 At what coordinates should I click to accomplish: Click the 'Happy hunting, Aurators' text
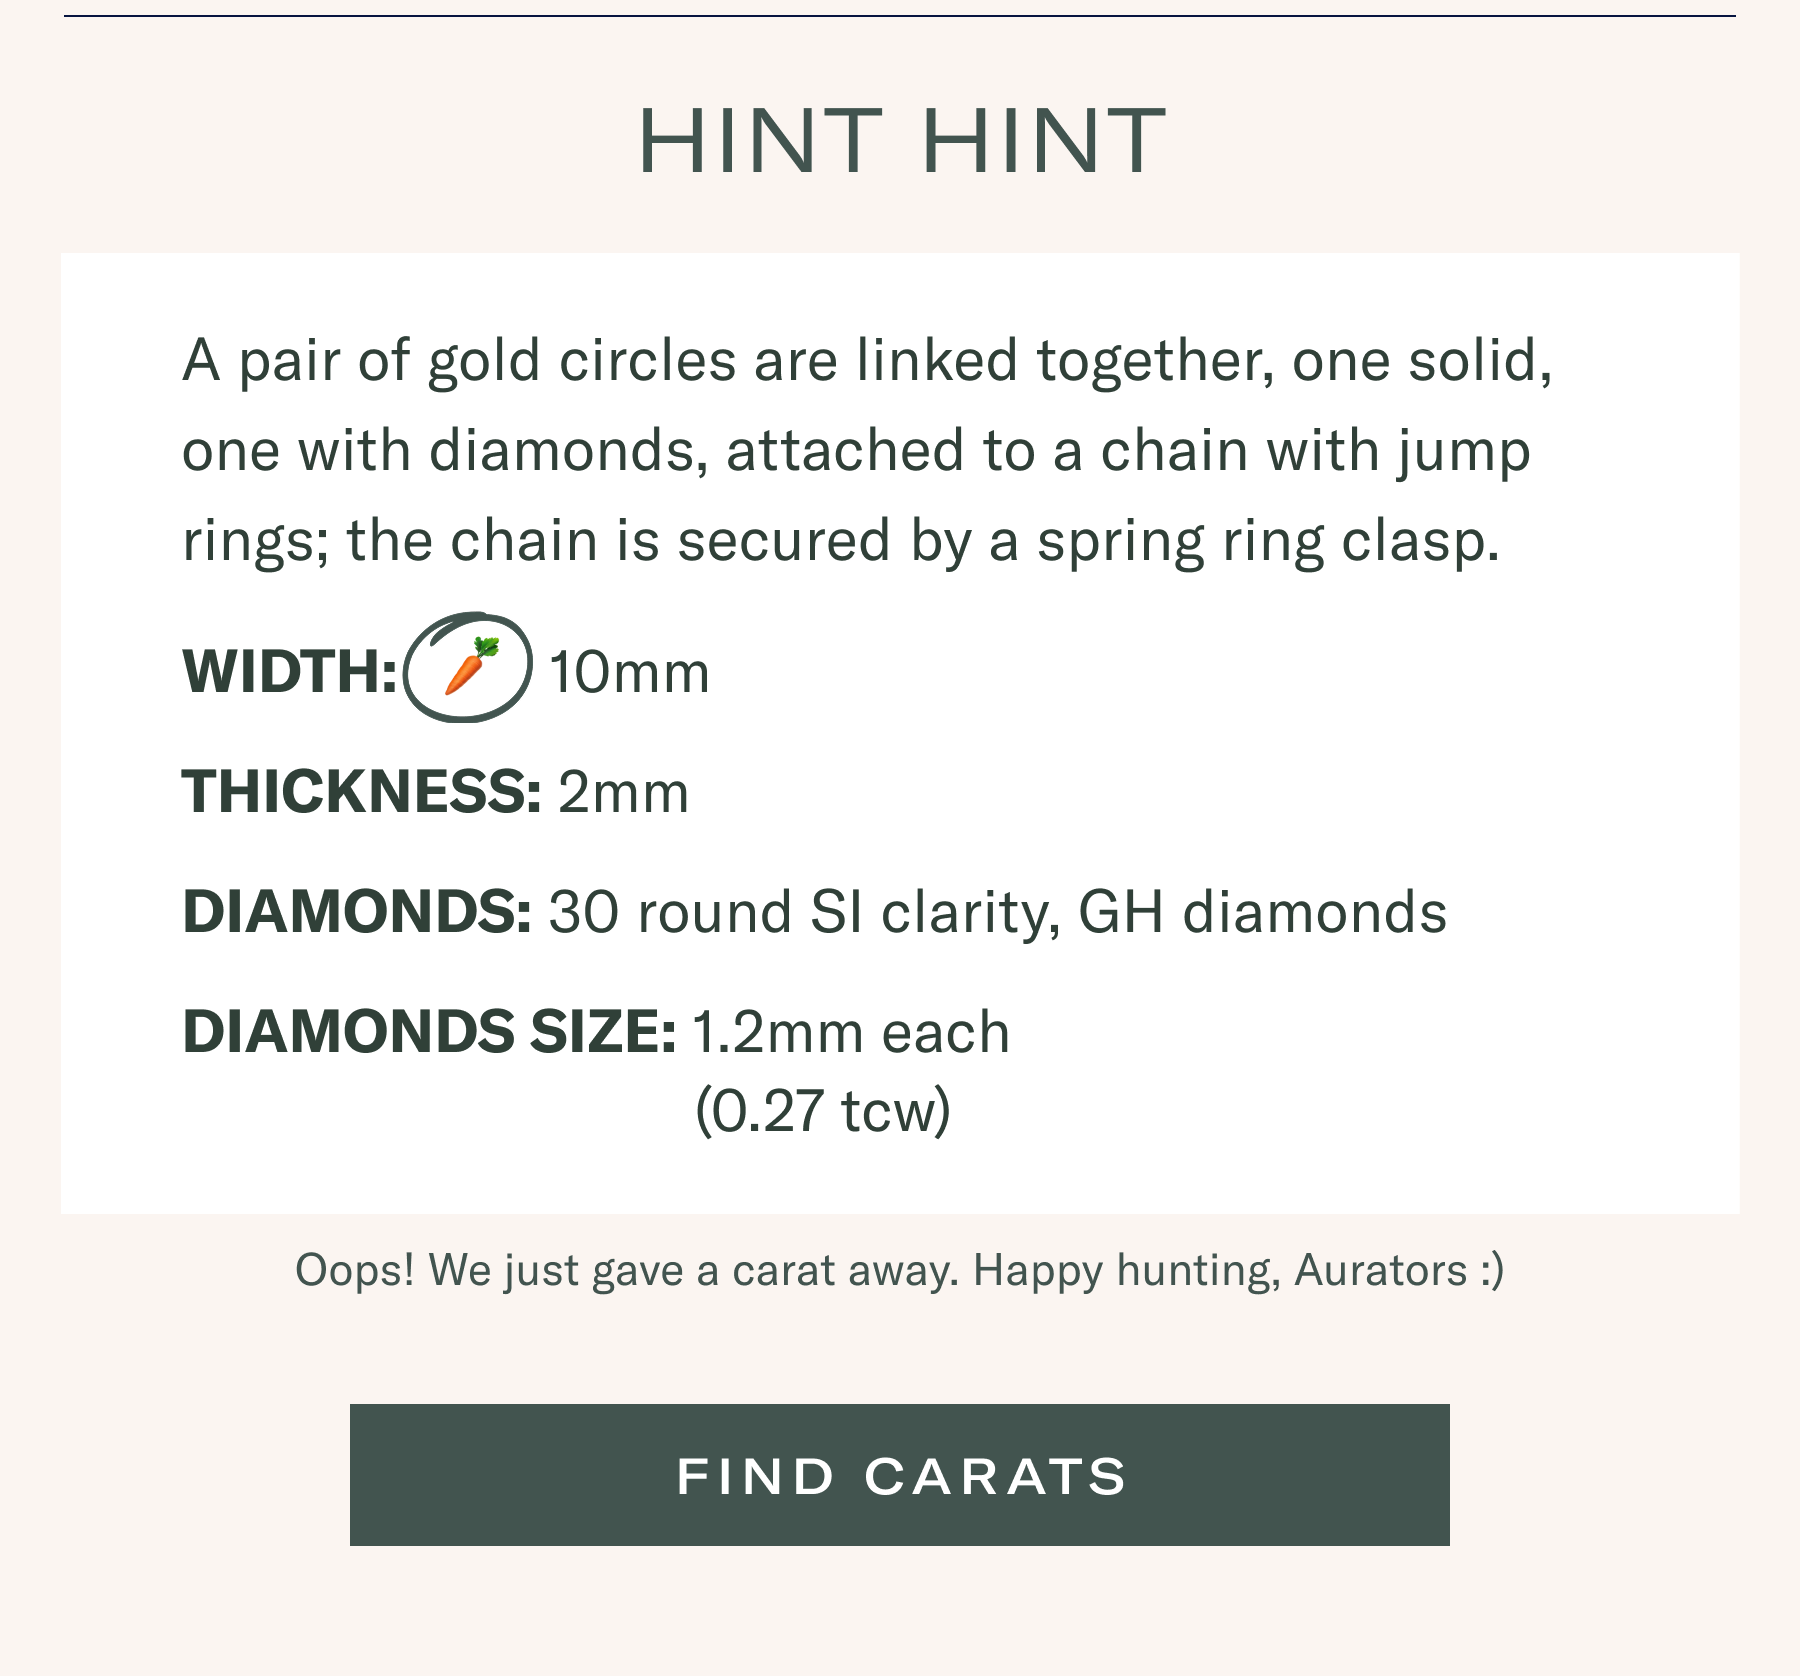[x=1238, y=1270]
